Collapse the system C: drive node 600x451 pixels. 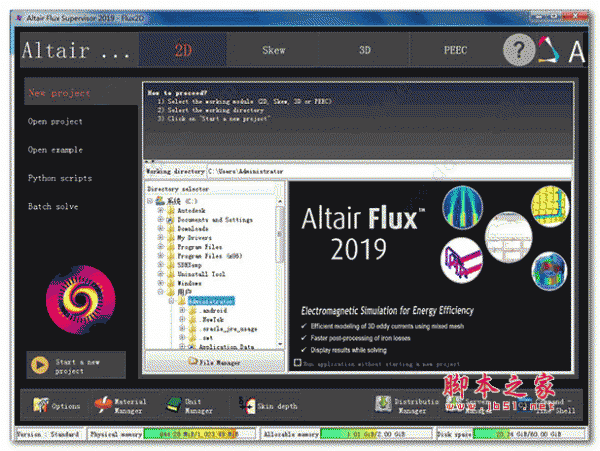pos(150,201)
